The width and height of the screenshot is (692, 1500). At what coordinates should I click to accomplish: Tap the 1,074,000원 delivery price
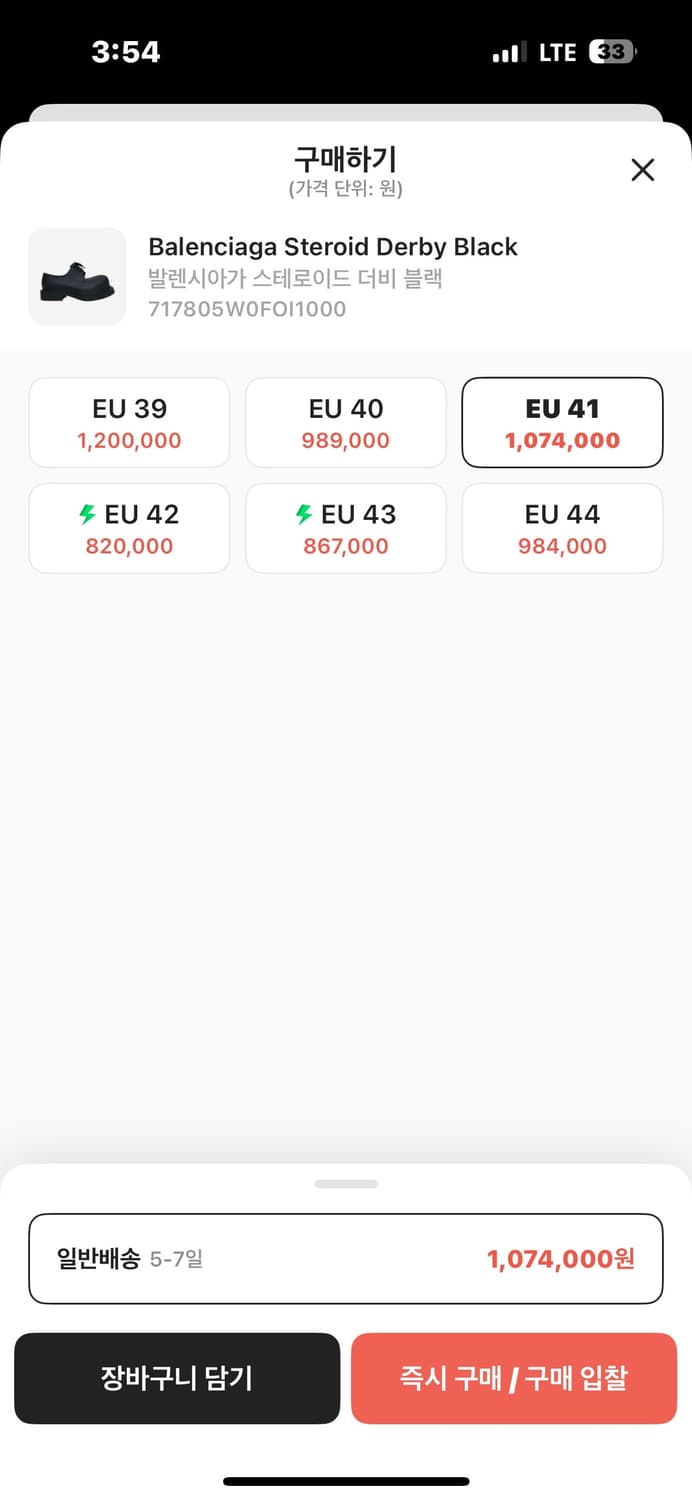561,1259
